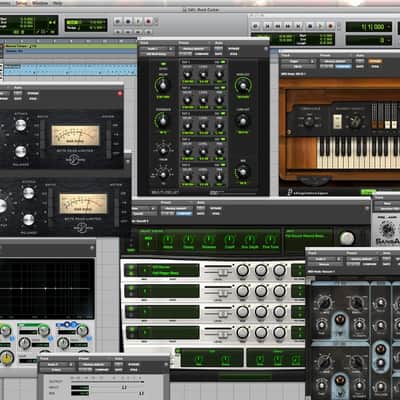
Task: Click the red Record button in Edit window toolbar
Action: 149,22
